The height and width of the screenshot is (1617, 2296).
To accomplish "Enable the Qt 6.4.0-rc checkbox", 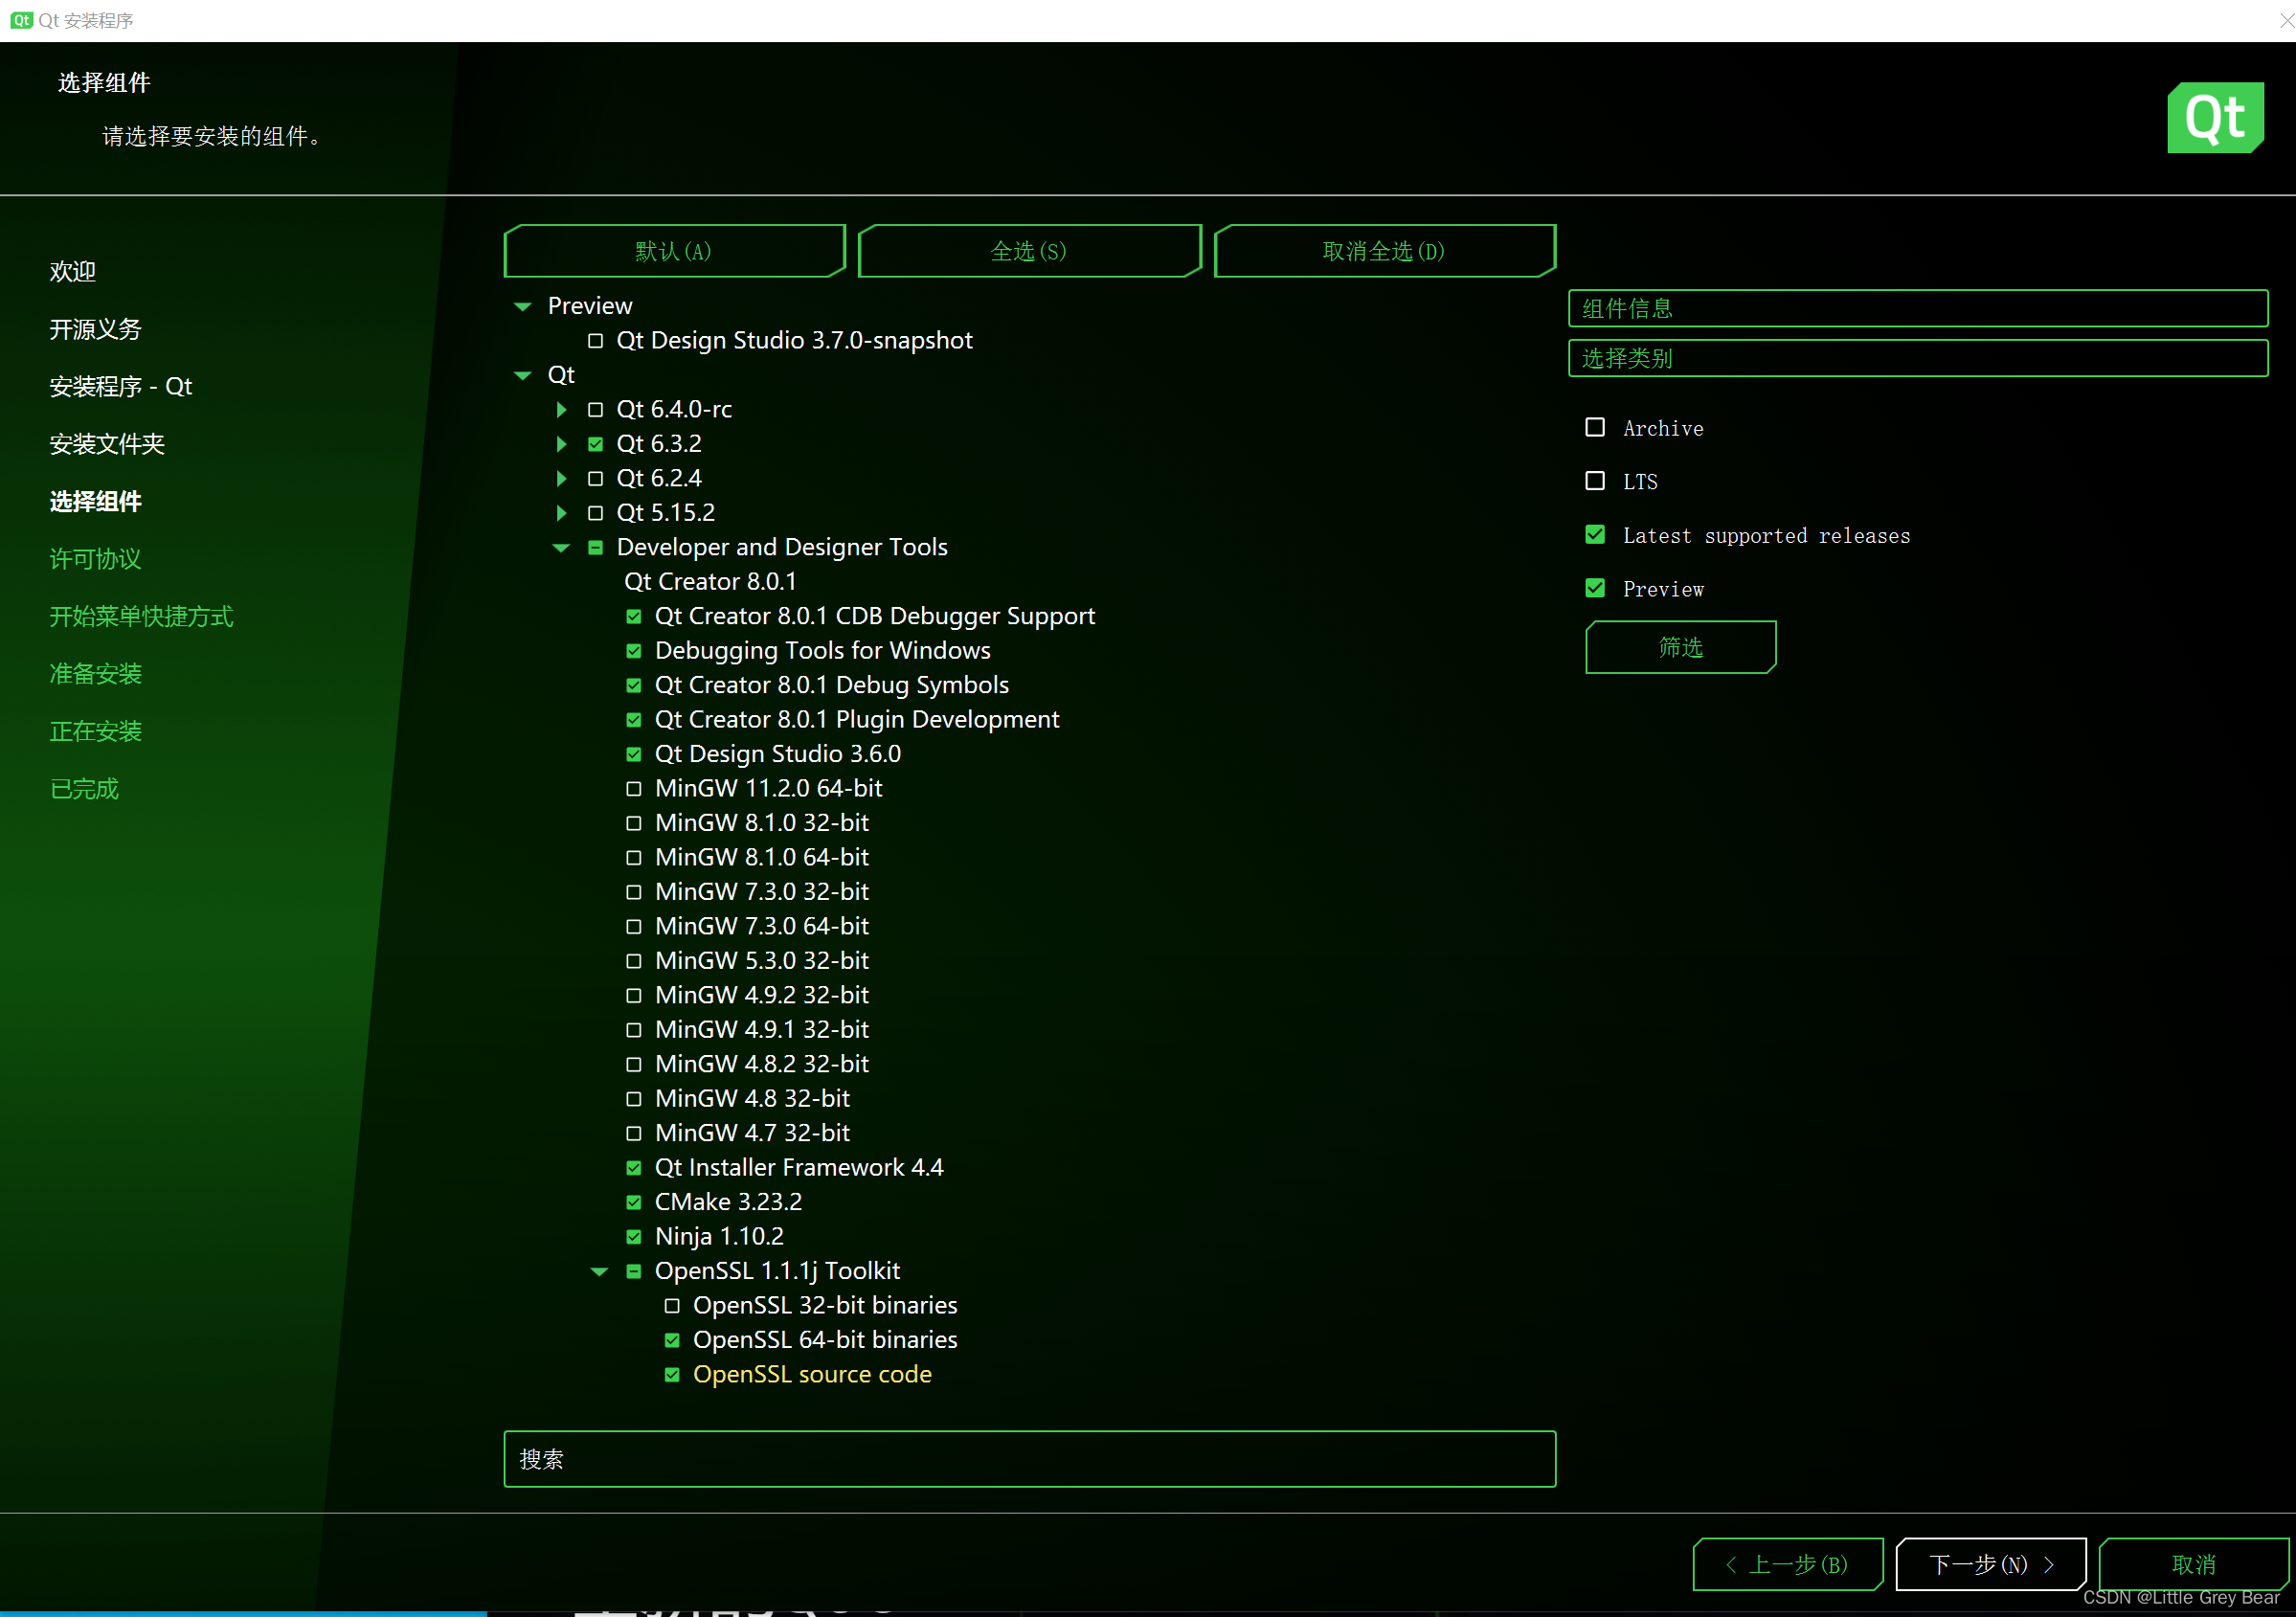I will tap(596, 410).
